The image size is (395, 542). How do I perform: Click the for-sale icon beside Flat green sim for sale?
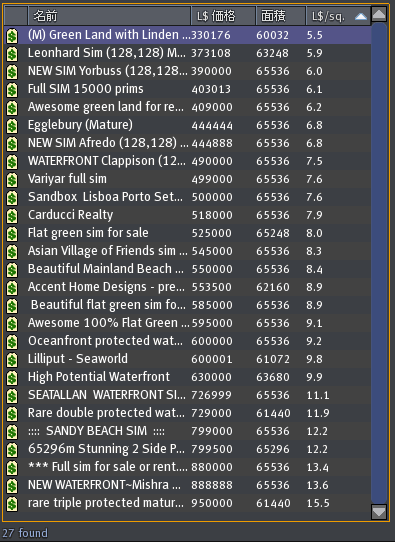coord(12,234)
